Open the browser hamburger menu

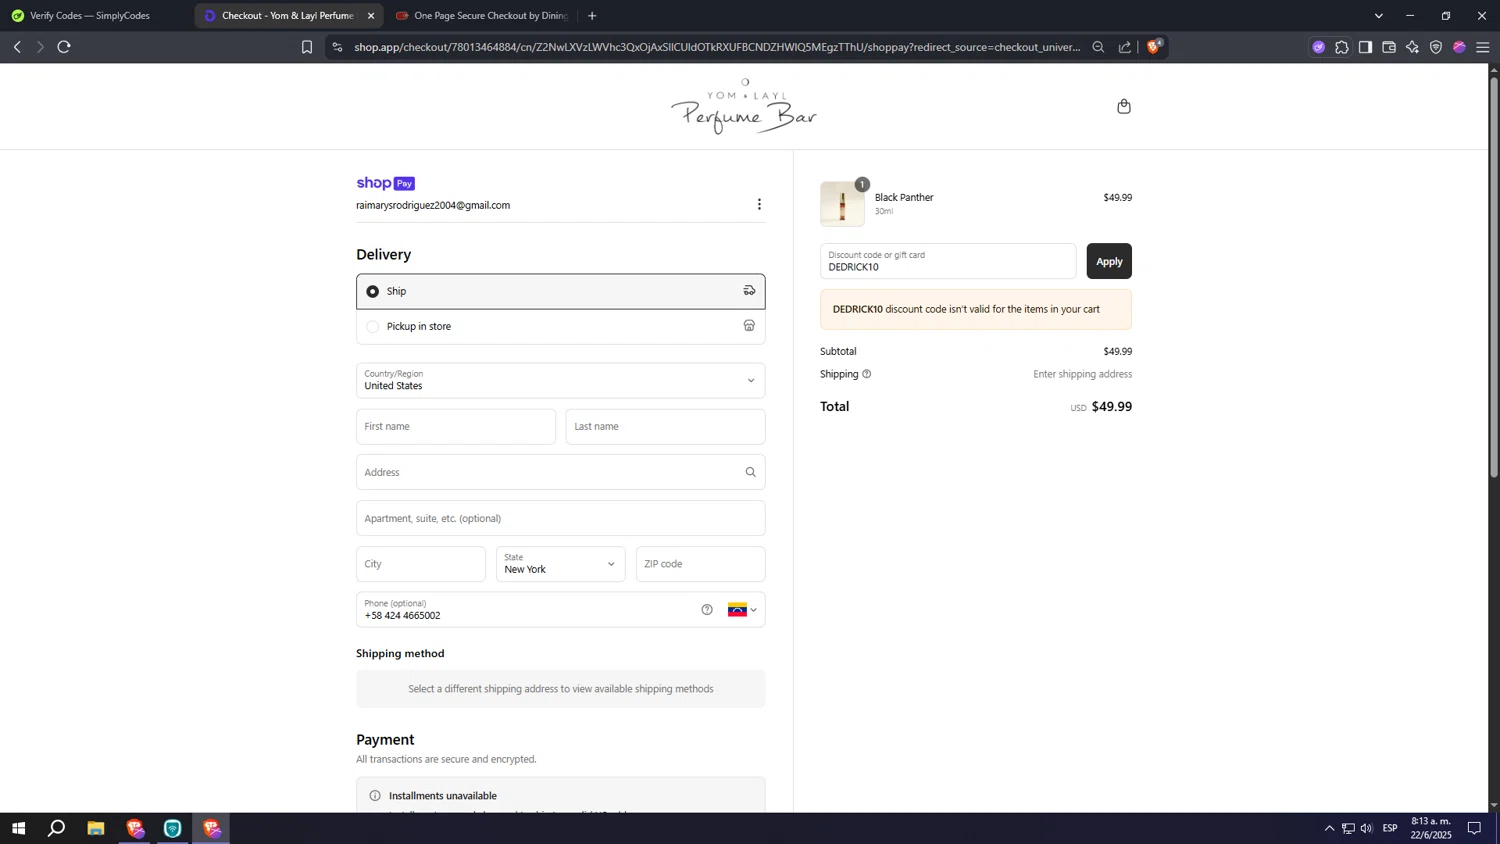(1483, 47)
